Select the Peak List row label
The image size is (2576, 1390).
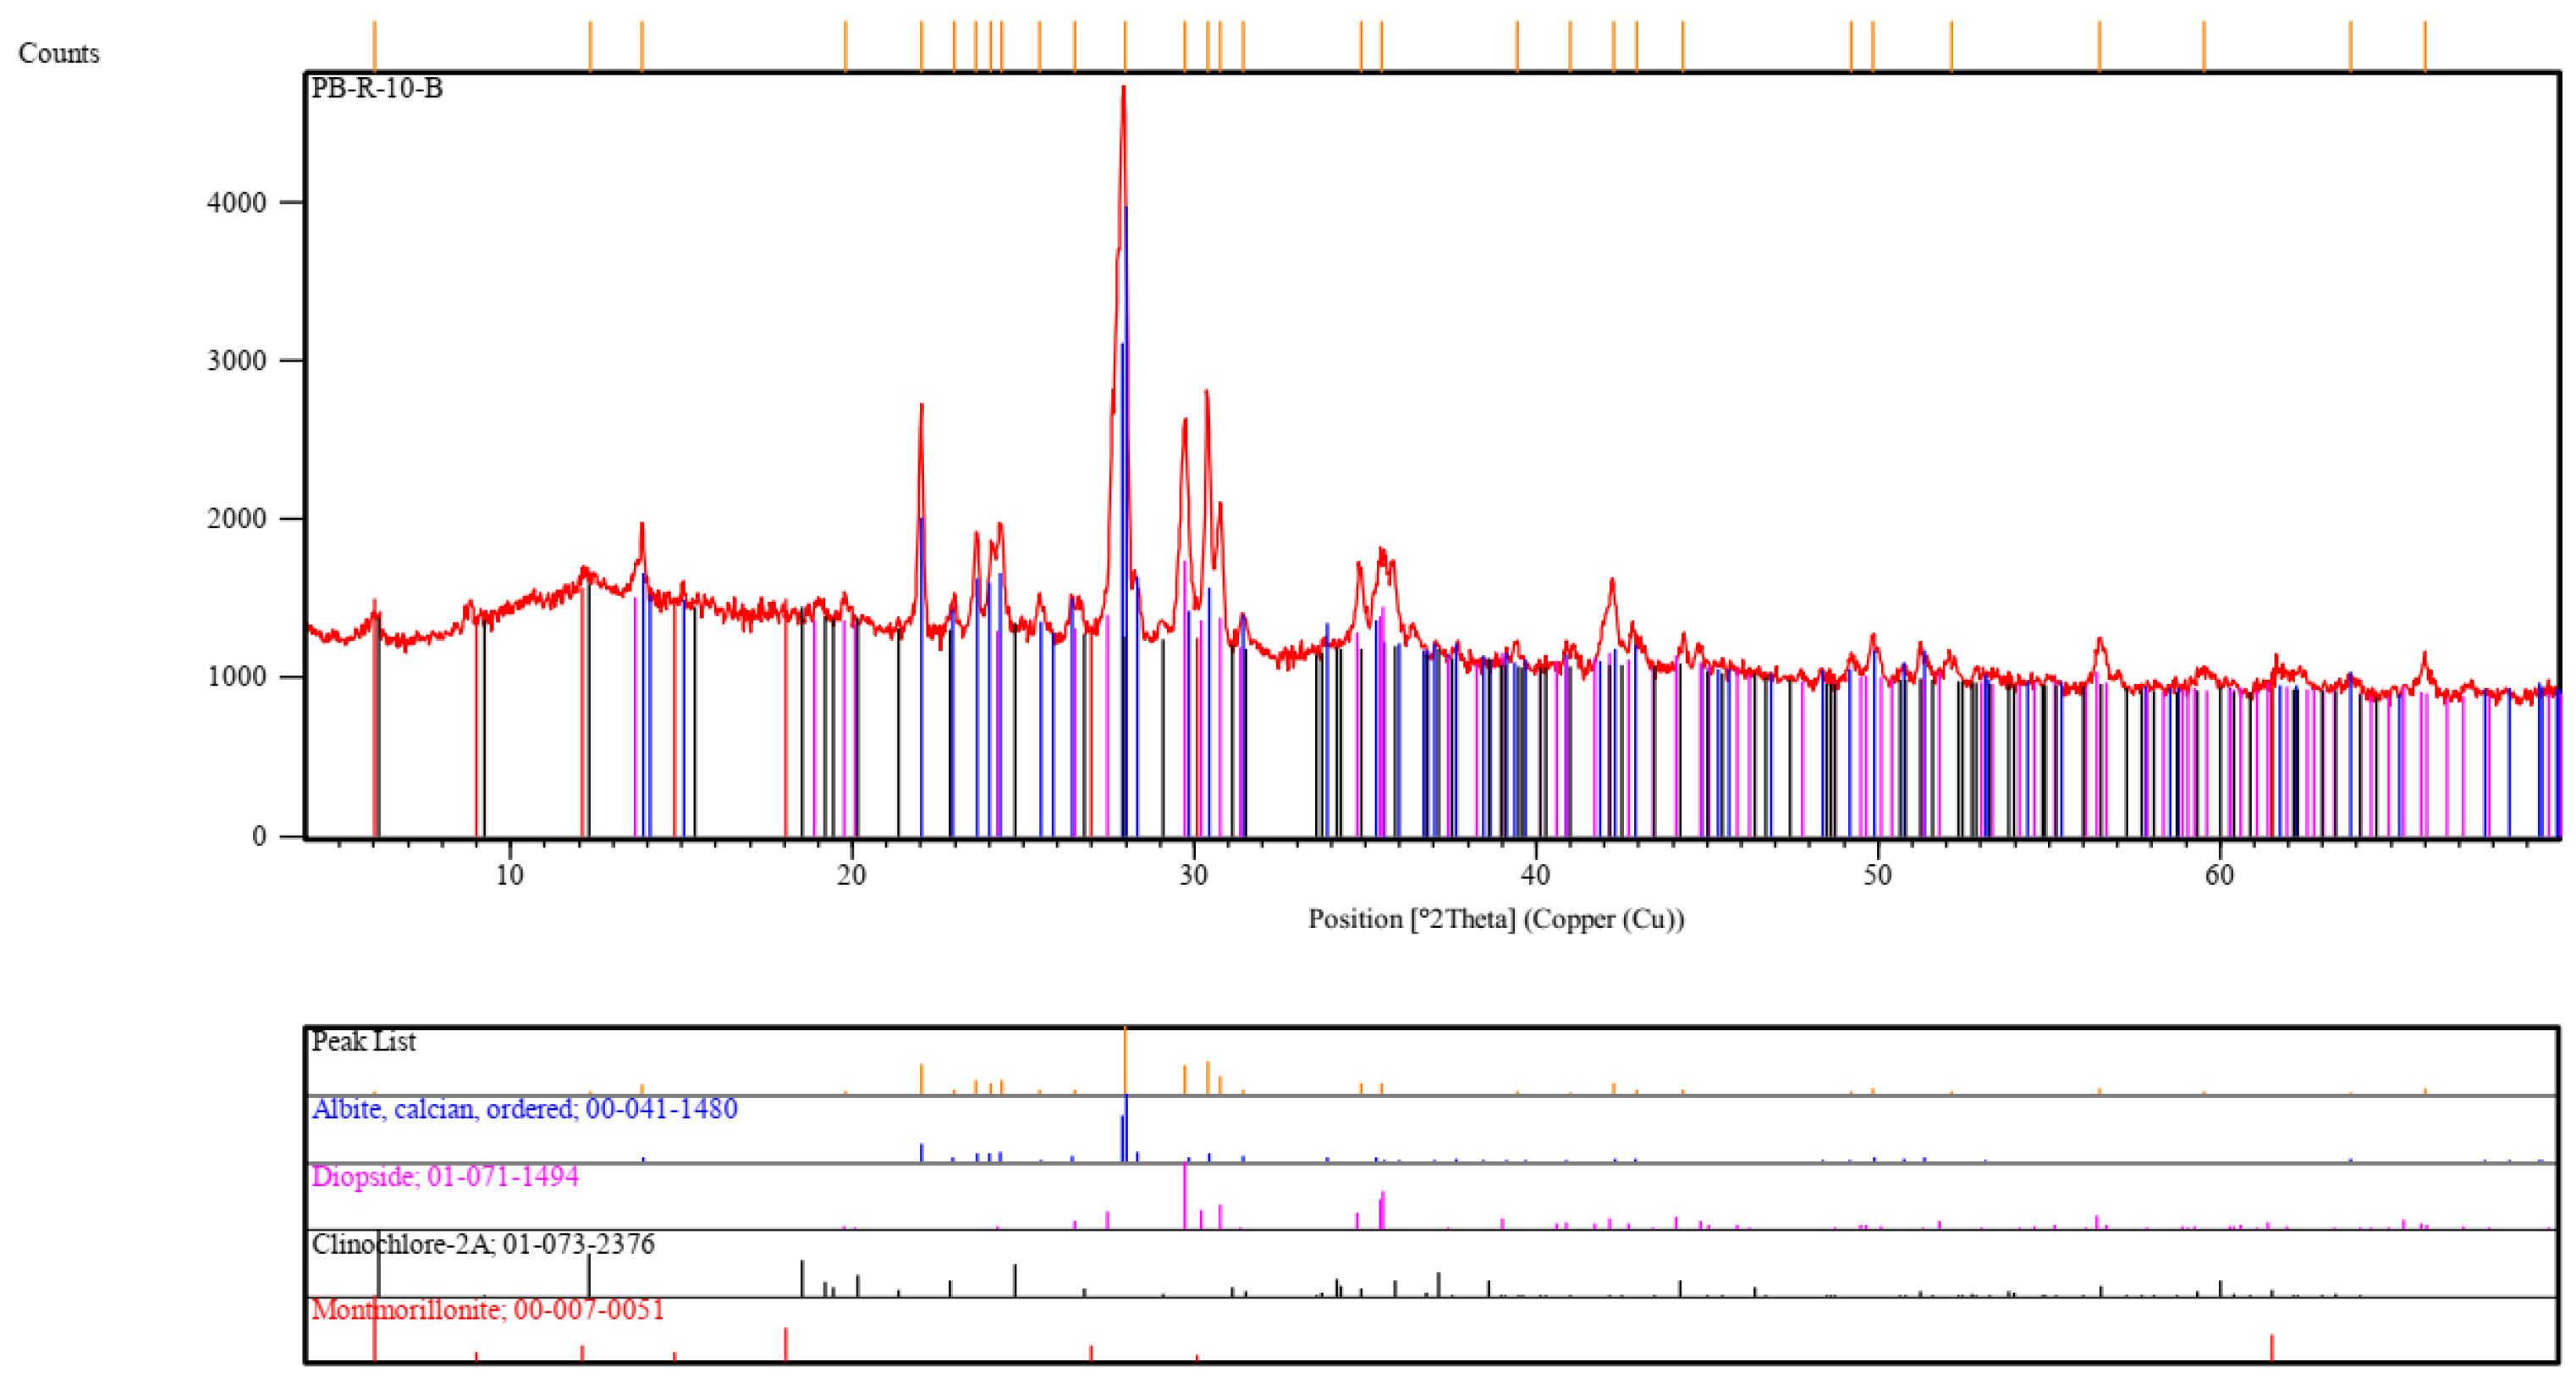tap(363, 1042)
